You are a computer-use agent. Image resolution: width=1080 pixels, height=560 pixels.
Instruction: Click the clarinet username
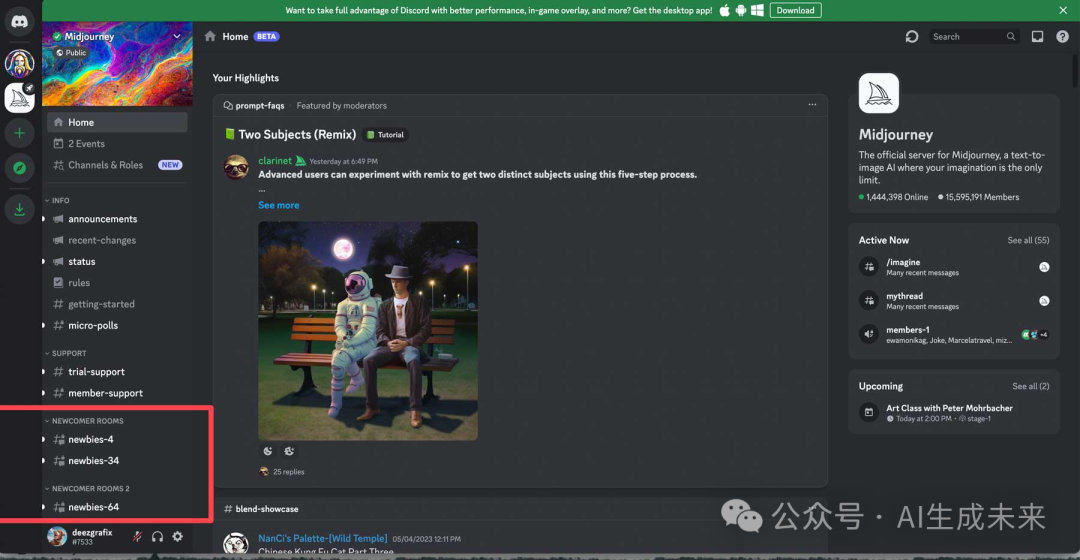[275, 160]
